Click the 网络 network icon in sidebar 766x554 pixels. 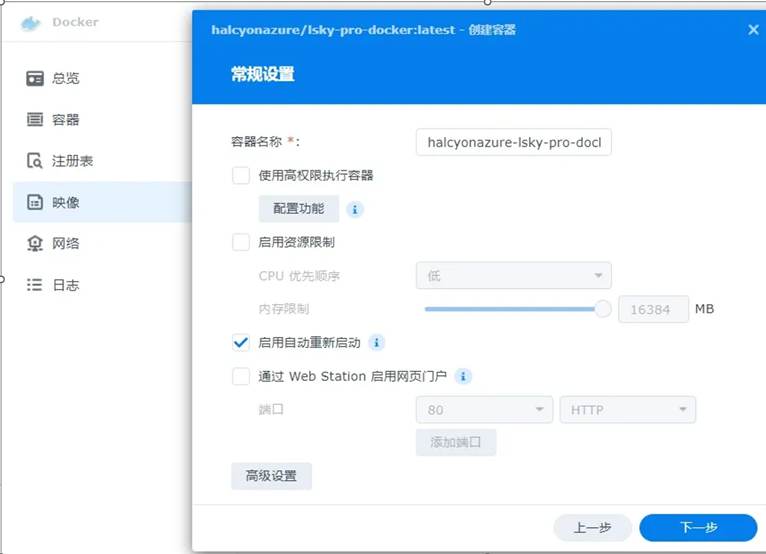click(35, 244)
